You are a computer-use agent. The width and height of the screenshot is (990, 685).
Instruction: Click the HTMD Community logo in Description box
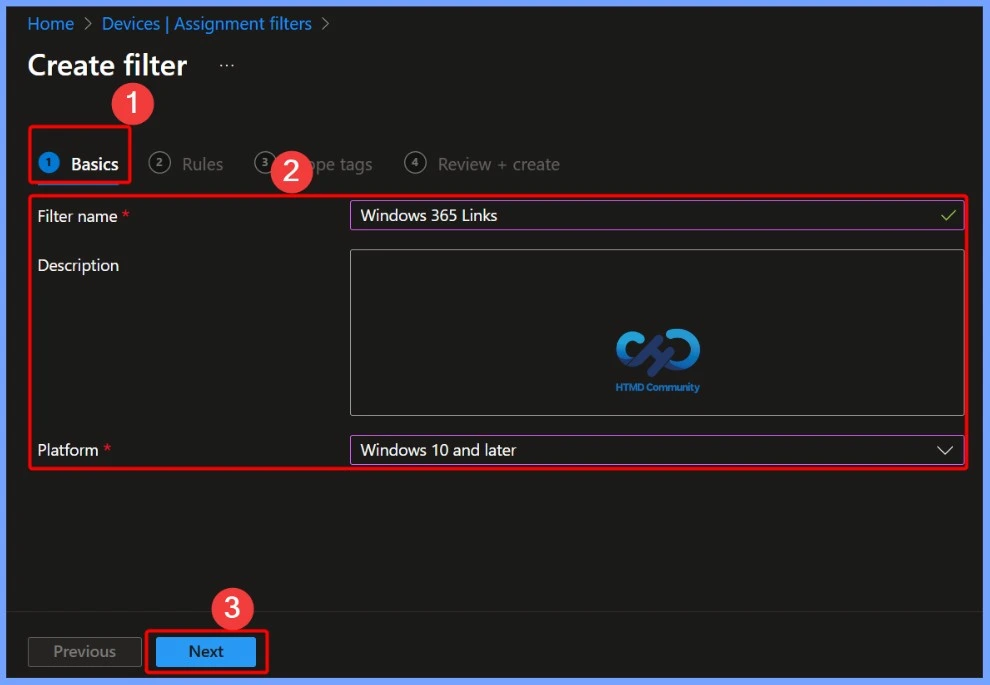tap(656, 355)
